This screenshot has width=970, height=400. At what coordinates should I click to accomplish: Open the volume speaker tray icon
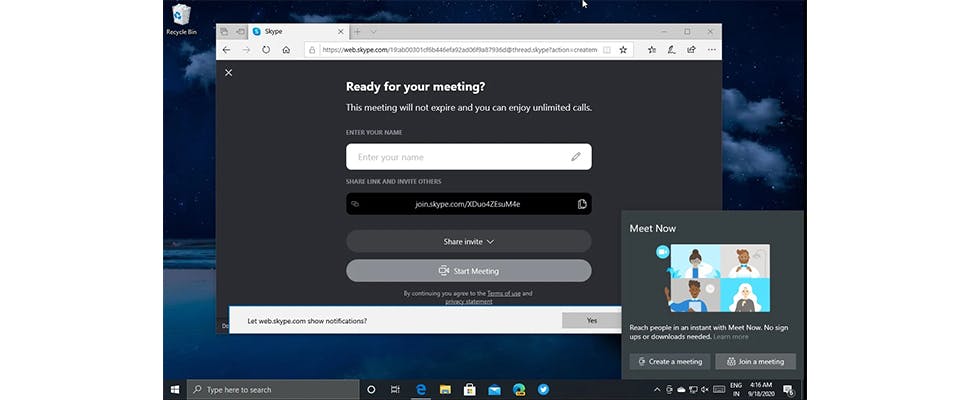[x=704, y=389]
